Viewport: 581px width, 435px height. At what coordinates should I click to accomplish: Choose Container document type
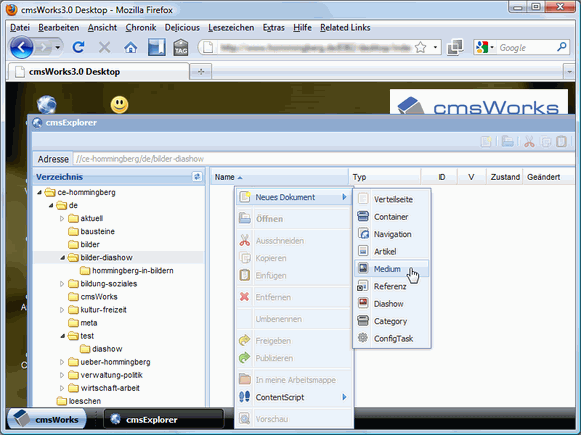(392, 217)
